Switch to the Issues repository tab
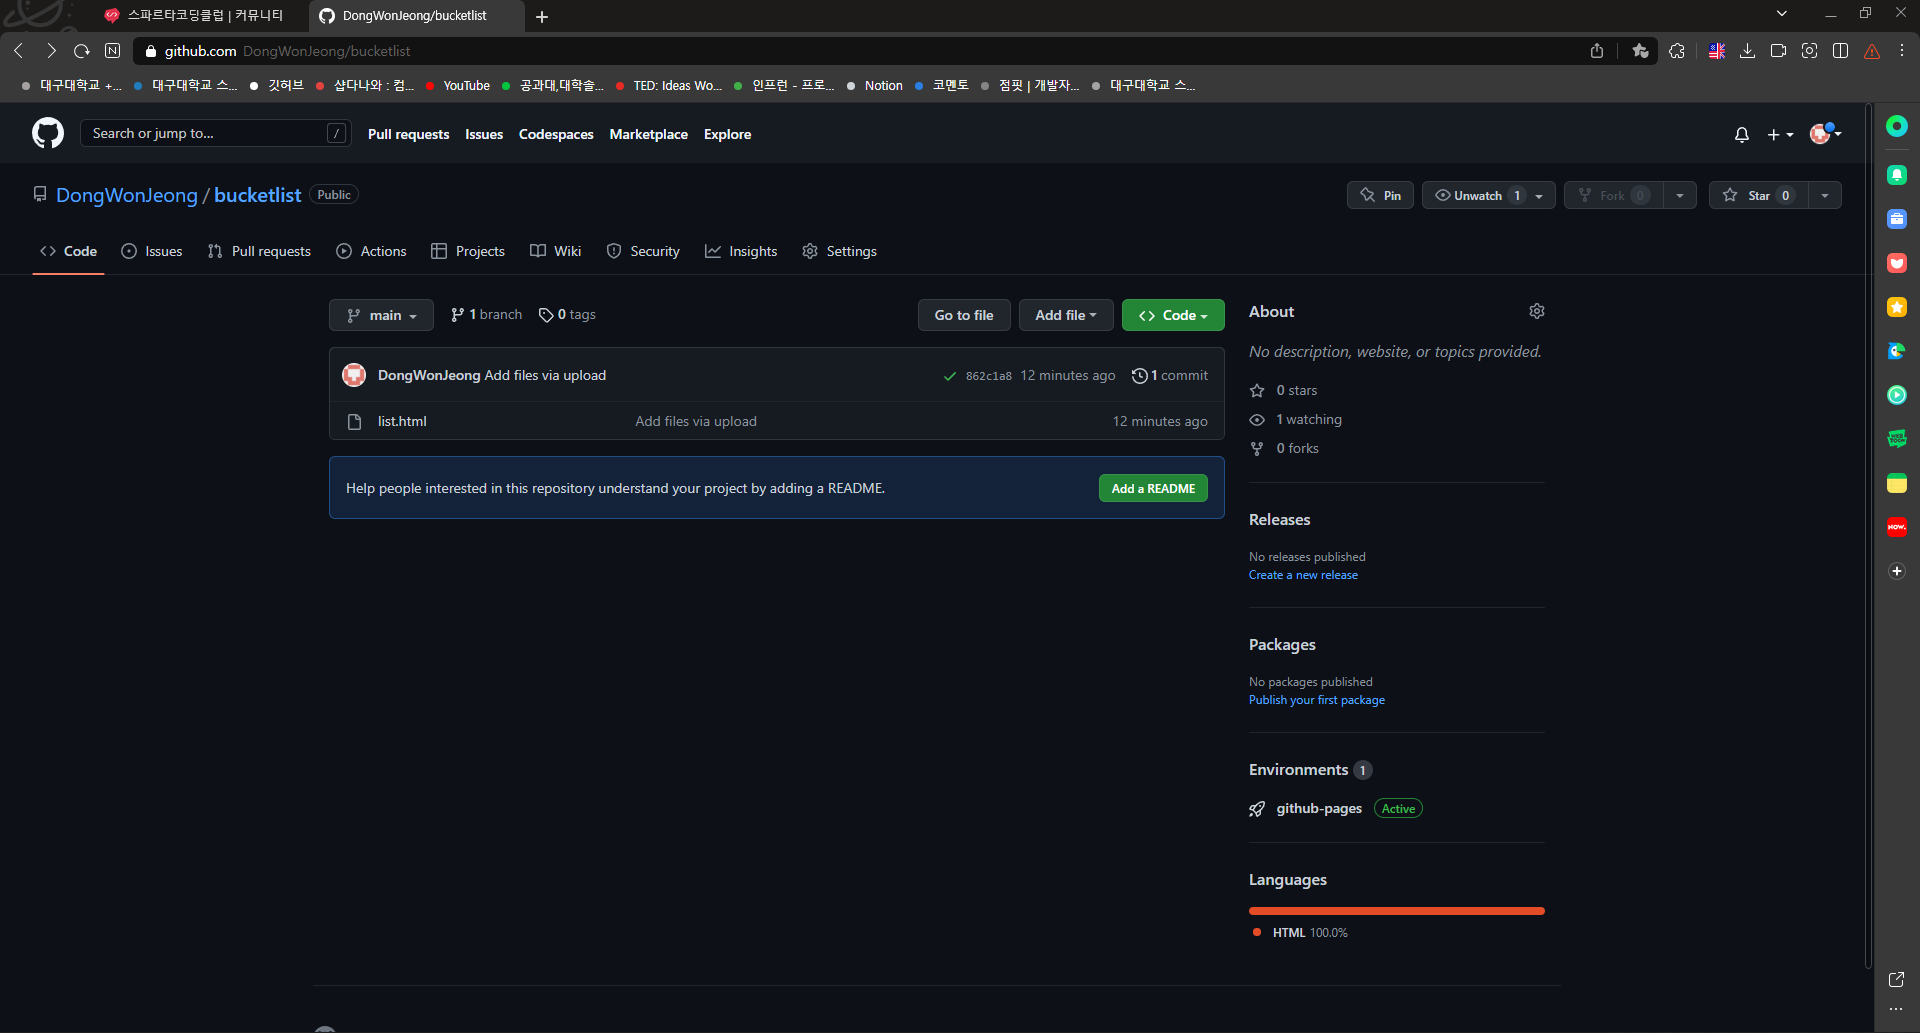This screenshot has height=1033, width=1920. tap(152, 251)
